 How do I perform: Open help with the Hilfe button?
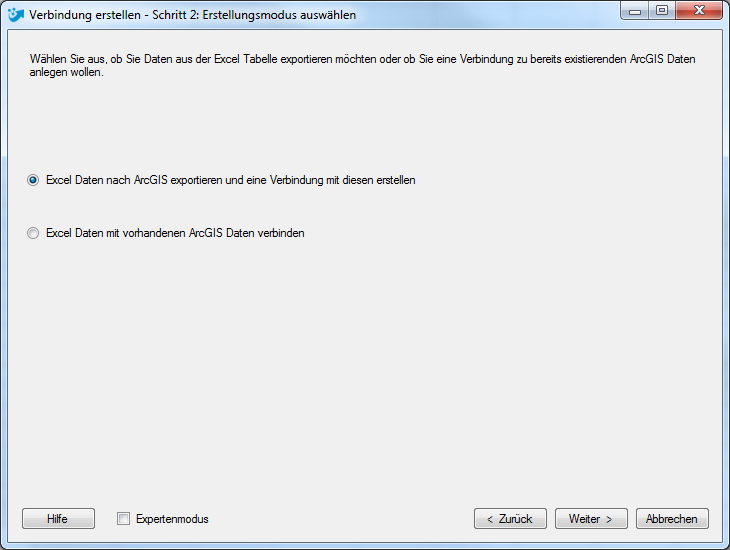[x=58, y=518]
